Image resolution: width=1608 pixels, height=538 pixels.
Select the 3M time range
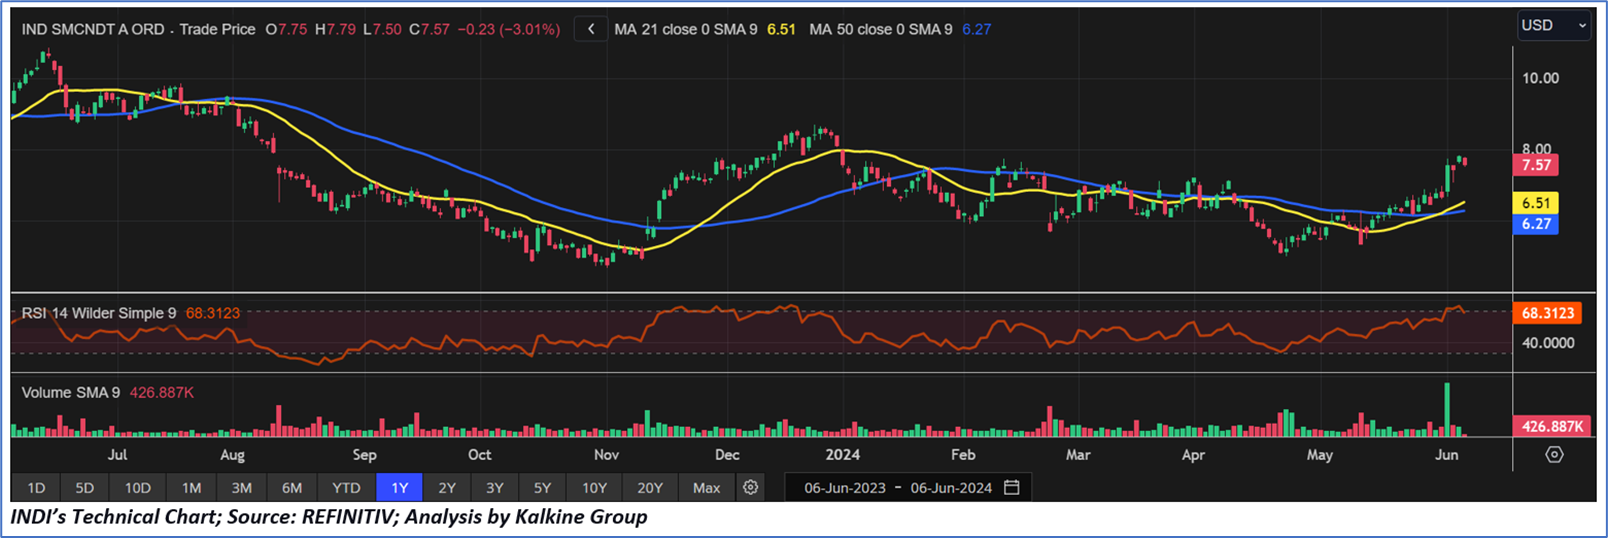(x=242, y=487)
